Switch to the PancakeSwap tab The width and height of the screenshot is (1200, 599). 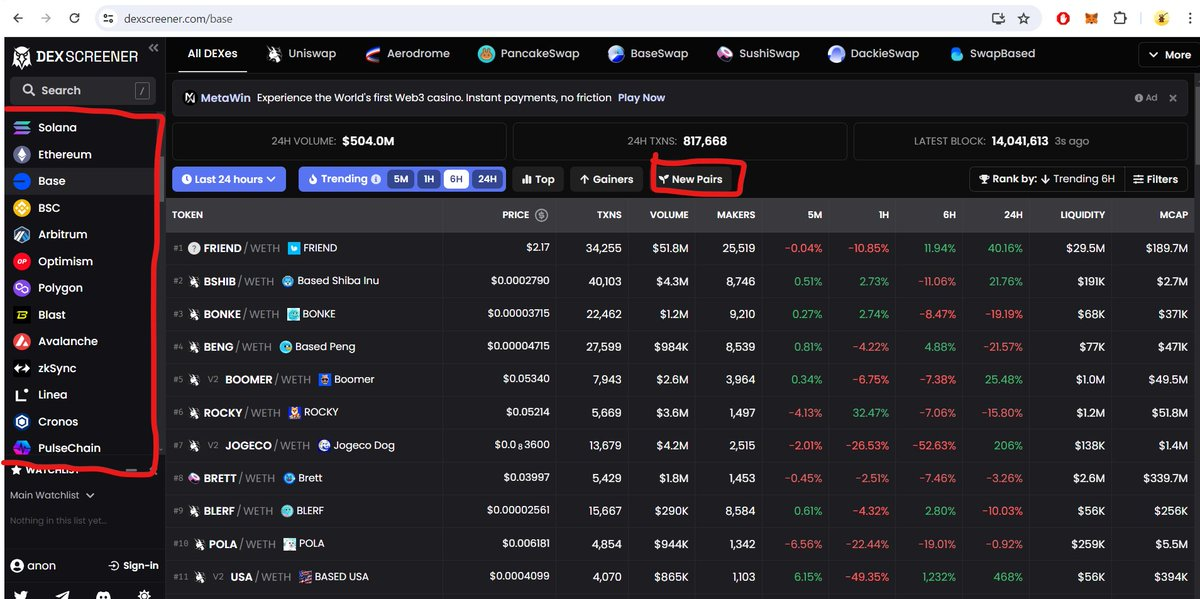(x=528, y=54)
